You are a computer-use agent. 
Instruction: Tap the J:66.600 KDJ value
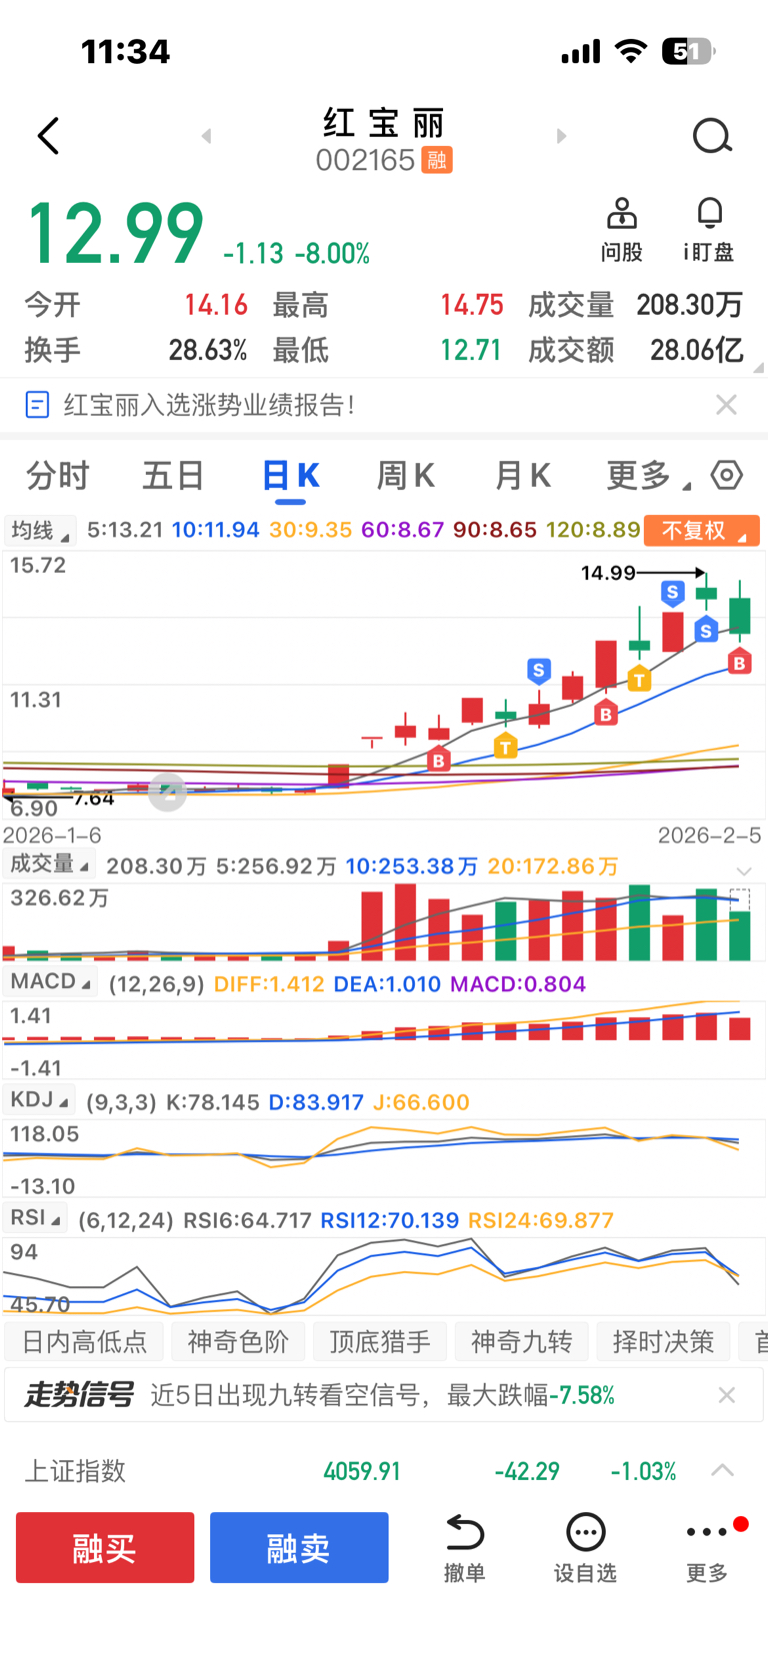pos(421,1102)
